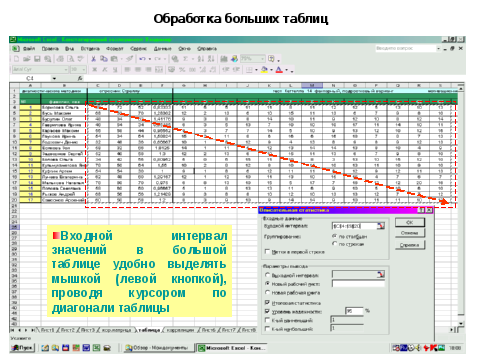The width and height of the screenshot is (480, 360).
Task: Tick the 'К-ый наибольший' checkbox
Action: [x=267, y=329]
